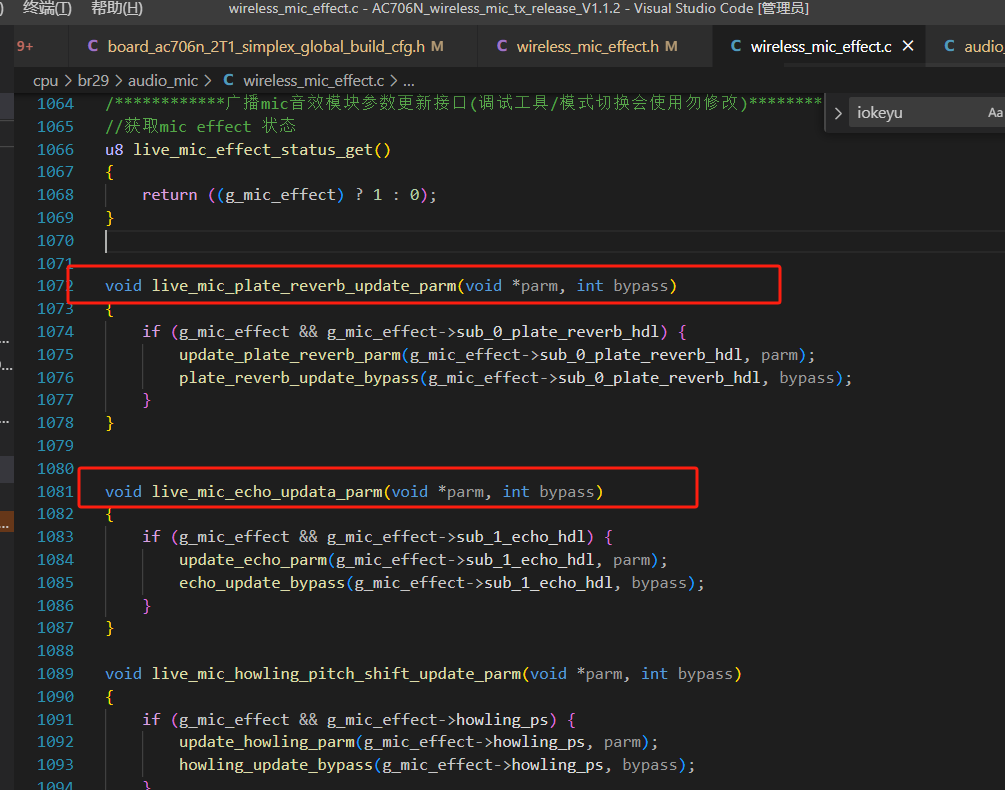The image size is (1005, 790).
Task: Click the update_plate_reverb_parm call
Action: [x=290, y=355]
